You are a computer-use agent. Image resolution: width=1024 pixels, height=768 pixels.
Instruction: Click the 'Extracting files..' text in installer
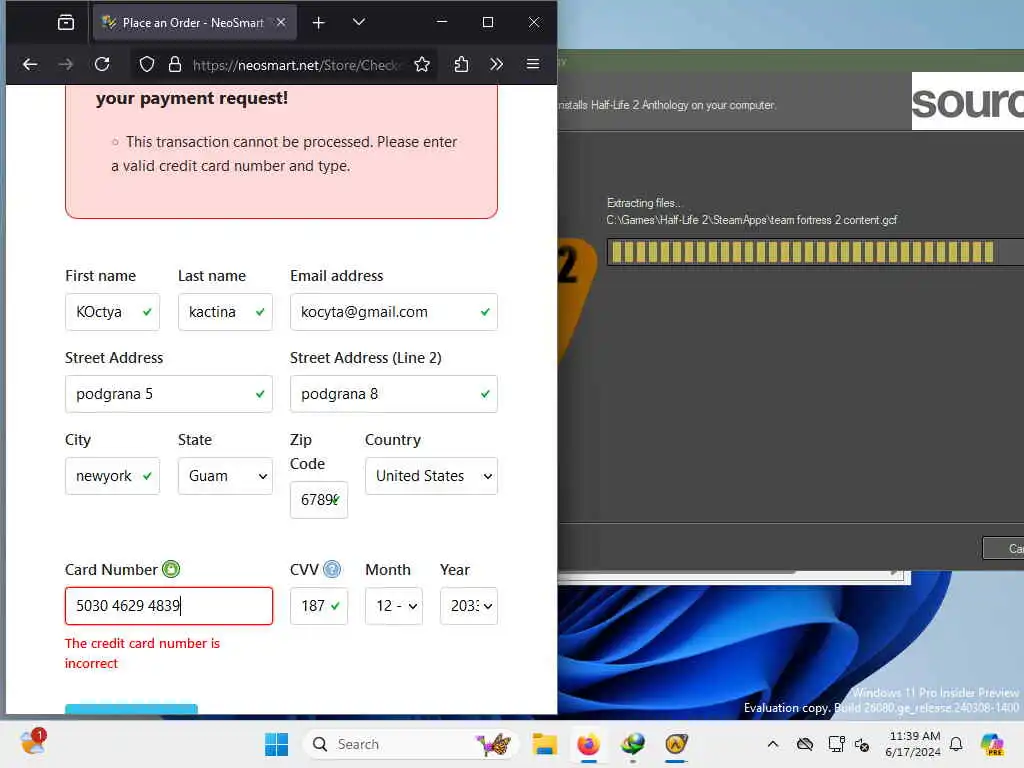point(643,203)
